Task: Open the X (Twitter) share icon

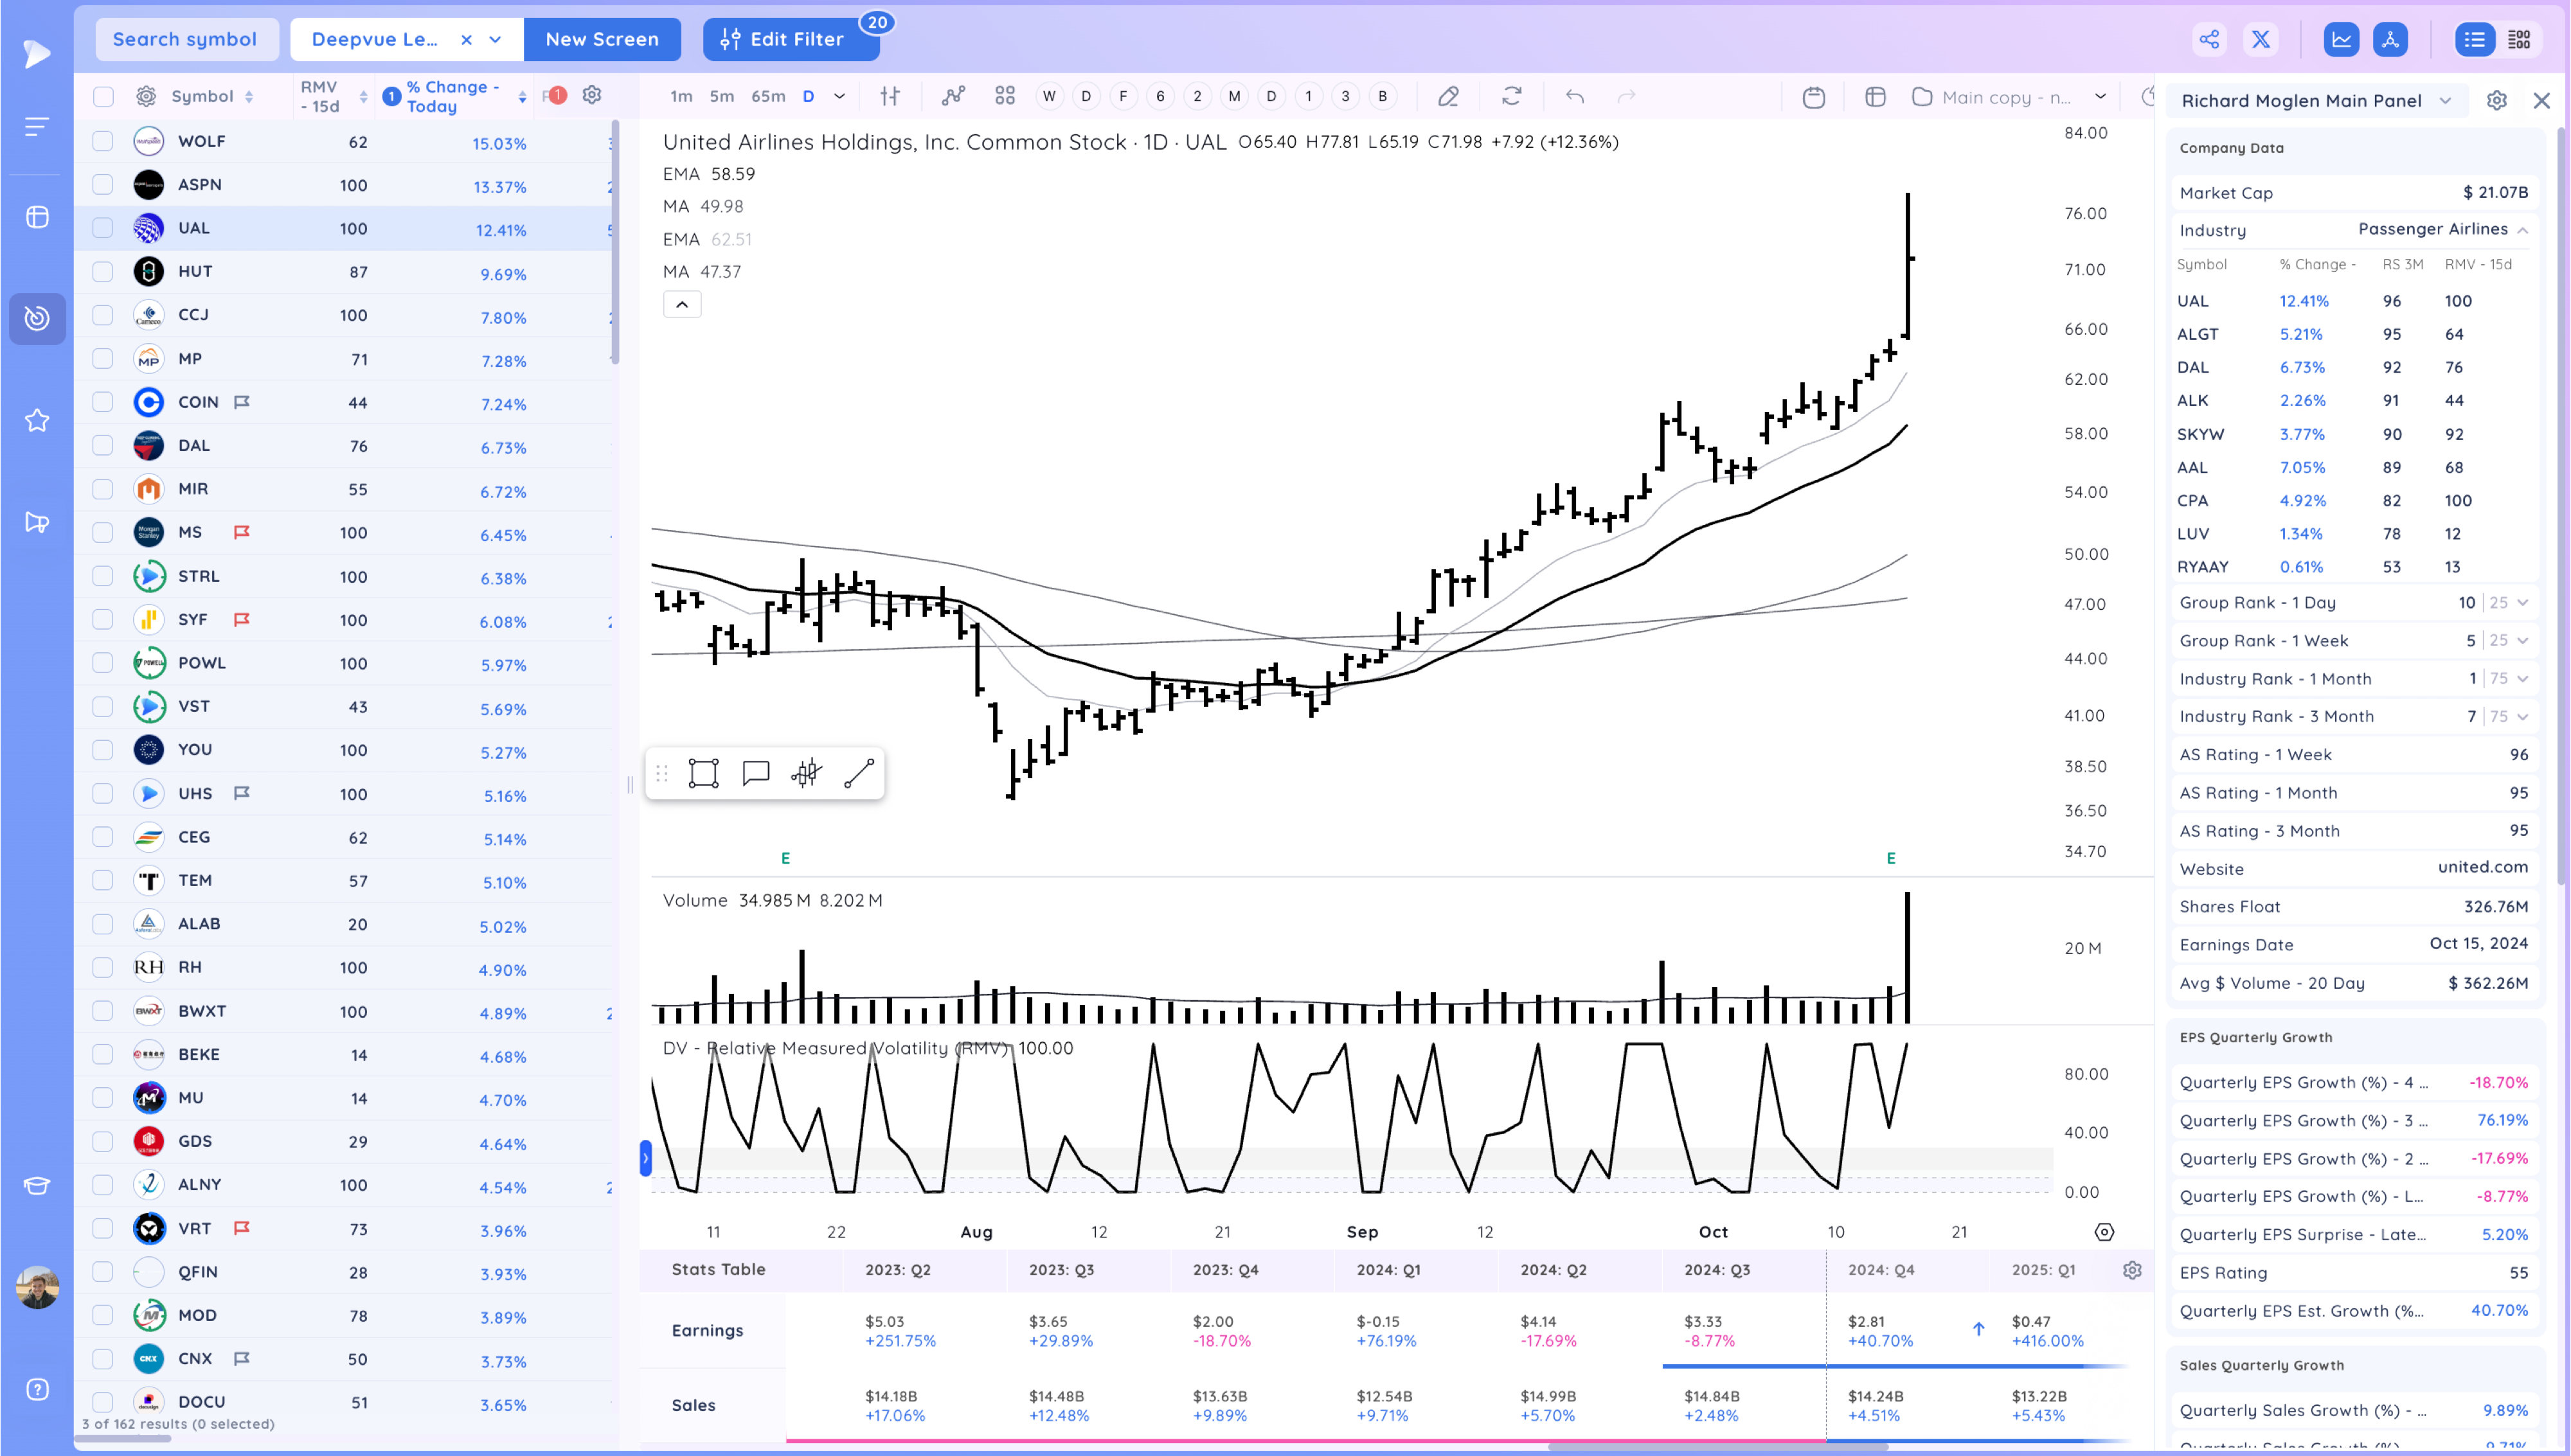Action: [x=2260, y=39]
